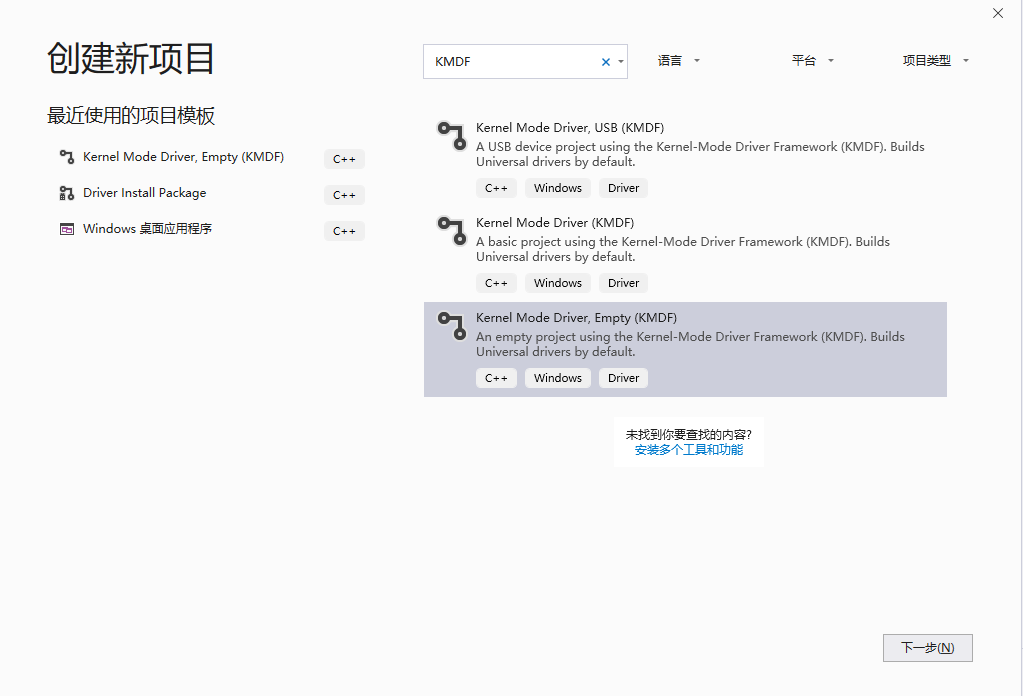The width and height of the screenshot is (1023, 696).
Task: Click the Windows 桌面应用程序 monitor icon
Action: 66,229
